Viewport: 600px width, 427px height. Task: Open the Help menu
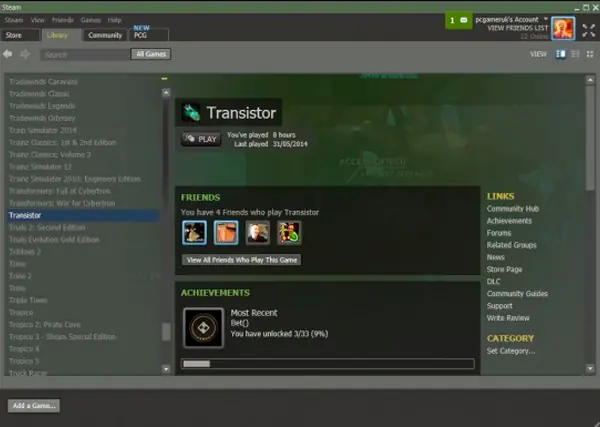[x=114, y=20]
